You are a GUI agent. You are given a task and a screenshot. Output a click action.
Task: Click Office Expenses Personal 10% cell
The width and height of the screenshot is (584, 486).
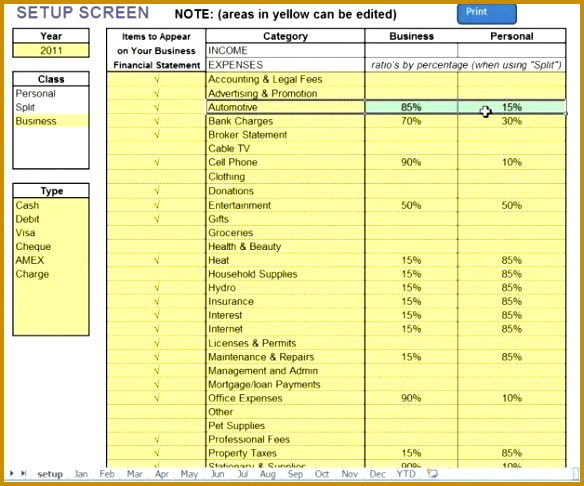pyautogui.click(x=512, y=398)
